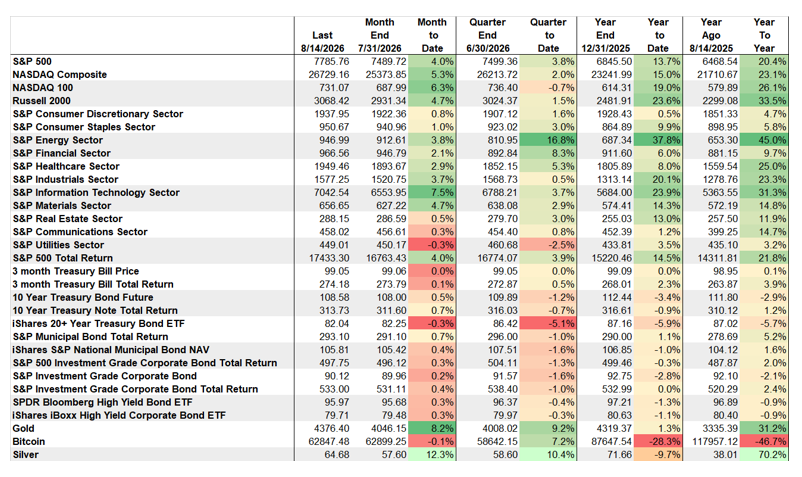Click the S&P Materials Sector label

[62, 206]
